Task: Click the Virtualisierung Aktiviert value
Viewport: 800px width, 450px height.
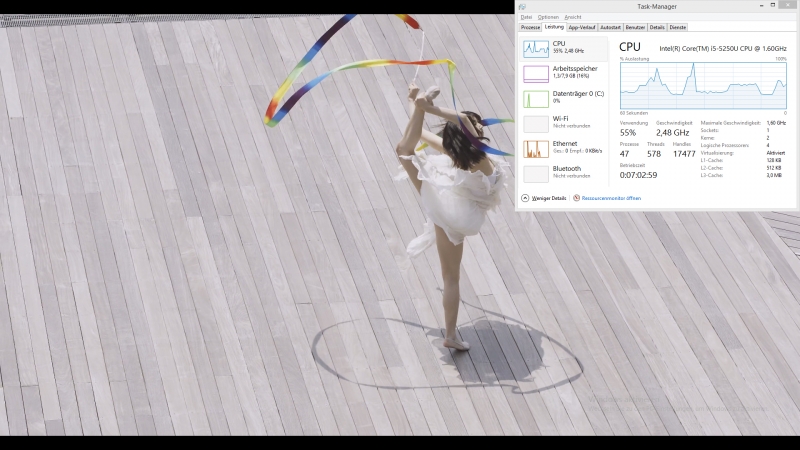Action: pyautogui.click(x=776, y=153)
